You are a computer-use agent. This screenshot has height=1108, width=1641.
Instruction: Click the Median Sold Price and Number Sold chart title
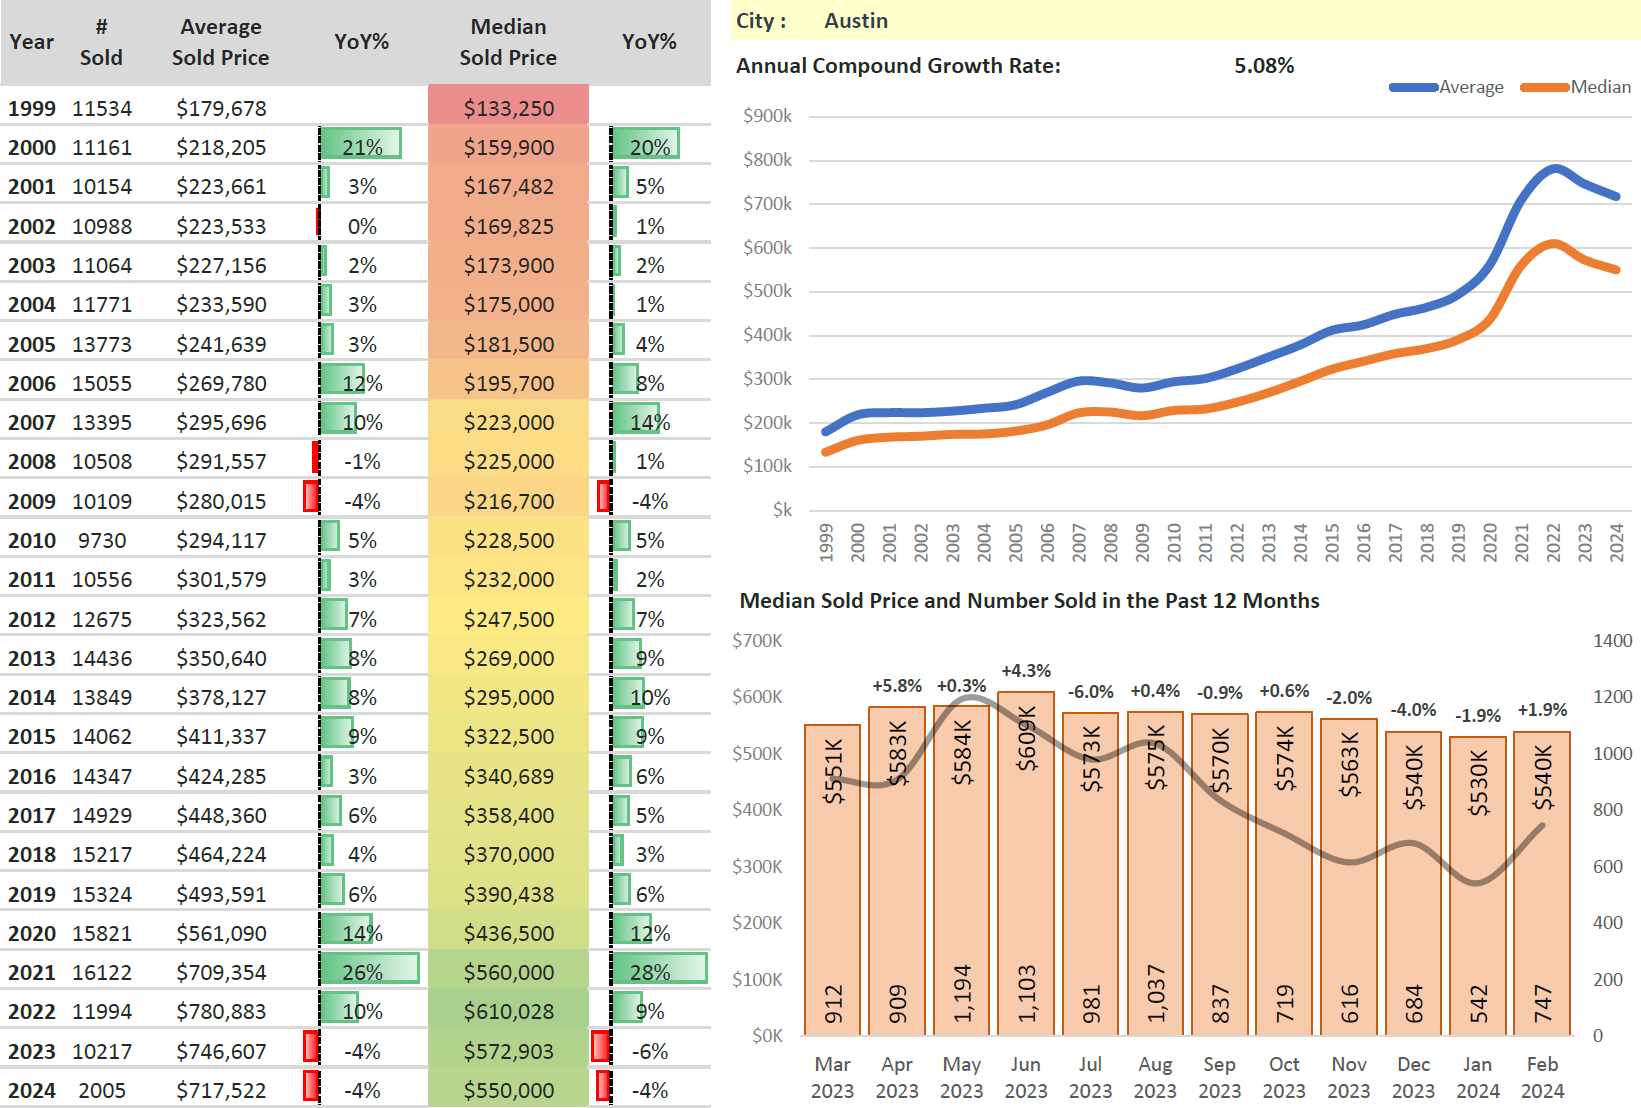(x=1029, y=601)
